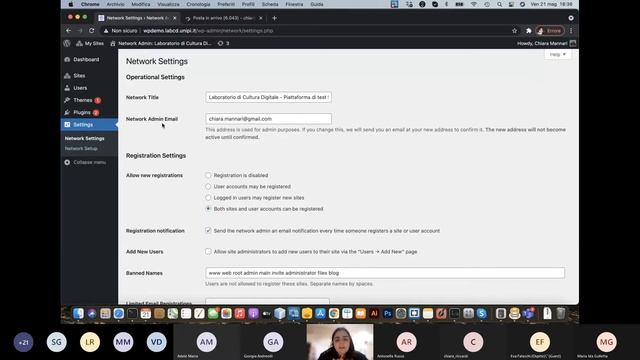Open a new browser tab with the plus icon
This screenshot has width=640, height=360.
(274, 18)
